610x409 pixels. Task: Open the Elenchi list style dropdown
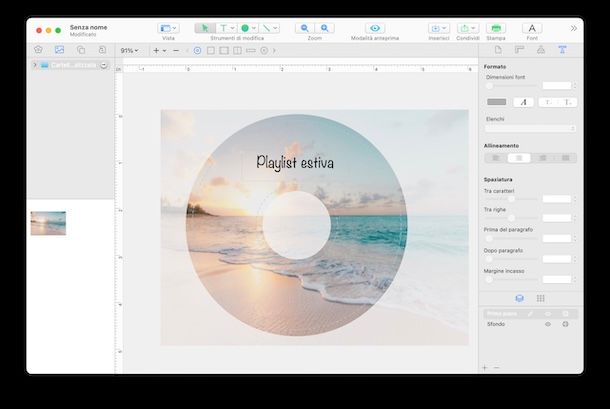(x=529, y=129)
